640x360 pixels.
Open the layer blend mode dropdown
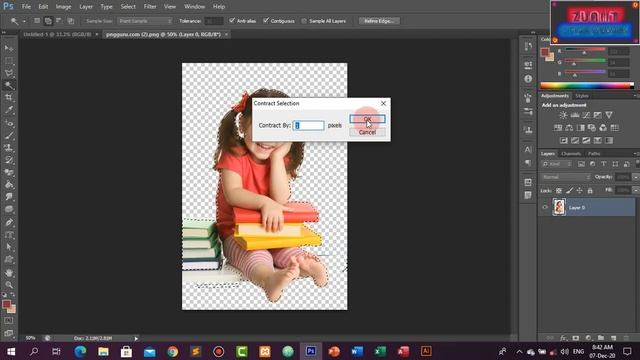click(566, 177)
